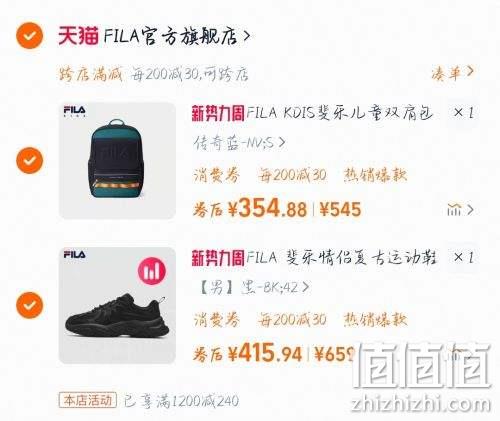Open the backpack title FILA KIDS斐乐儿童双肩包
This screenshot has width=500, height=421.
[x=340, y=113]
